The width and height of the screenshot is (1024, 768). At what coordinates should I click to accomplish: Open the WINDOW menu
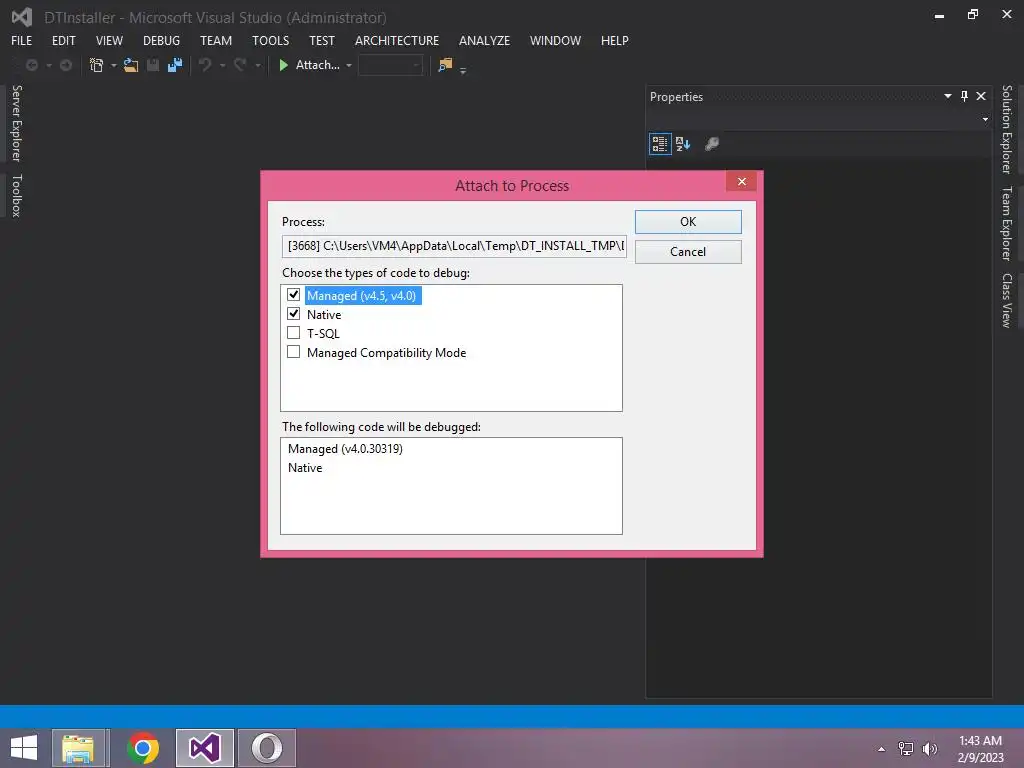pyautogui.click(x=555, y=40)
